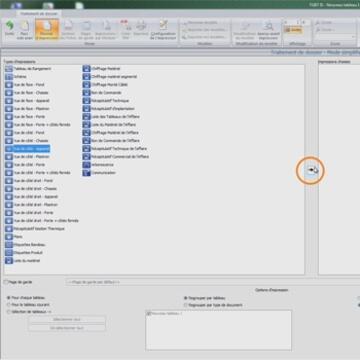Select the Schéma print type icon
The width and height of the screenshot is (360, 360).
tap(9, 77)
